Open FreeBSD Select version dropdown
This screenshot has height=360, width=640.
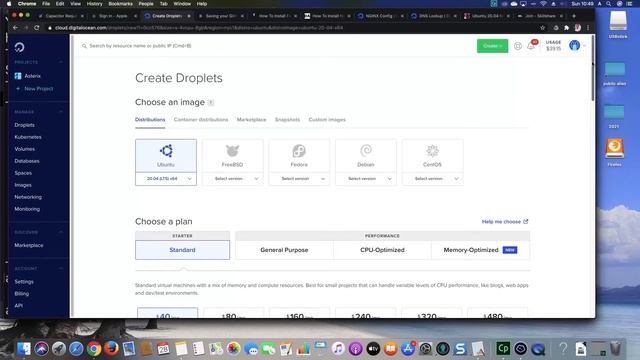[x=232, y=179]
